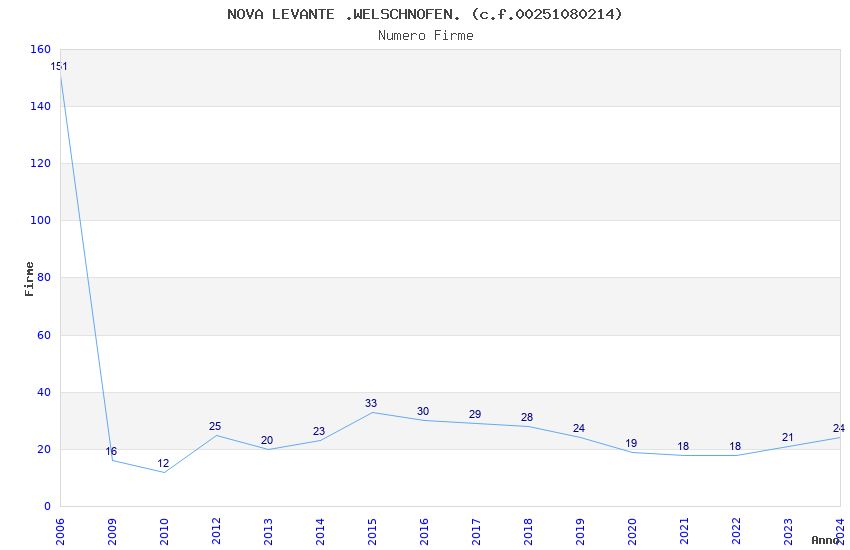
Task: Click the y-axis value 40
Action: [44, 392]
